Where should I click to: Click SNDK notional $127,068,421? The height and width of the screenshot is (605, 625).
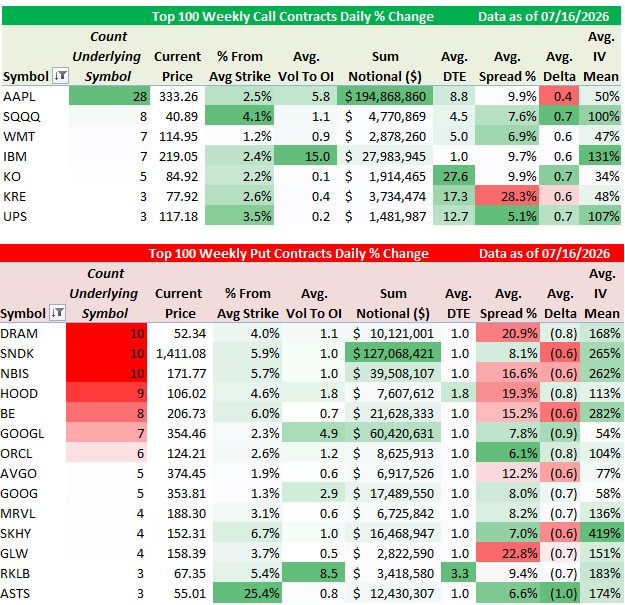(393, 353)
